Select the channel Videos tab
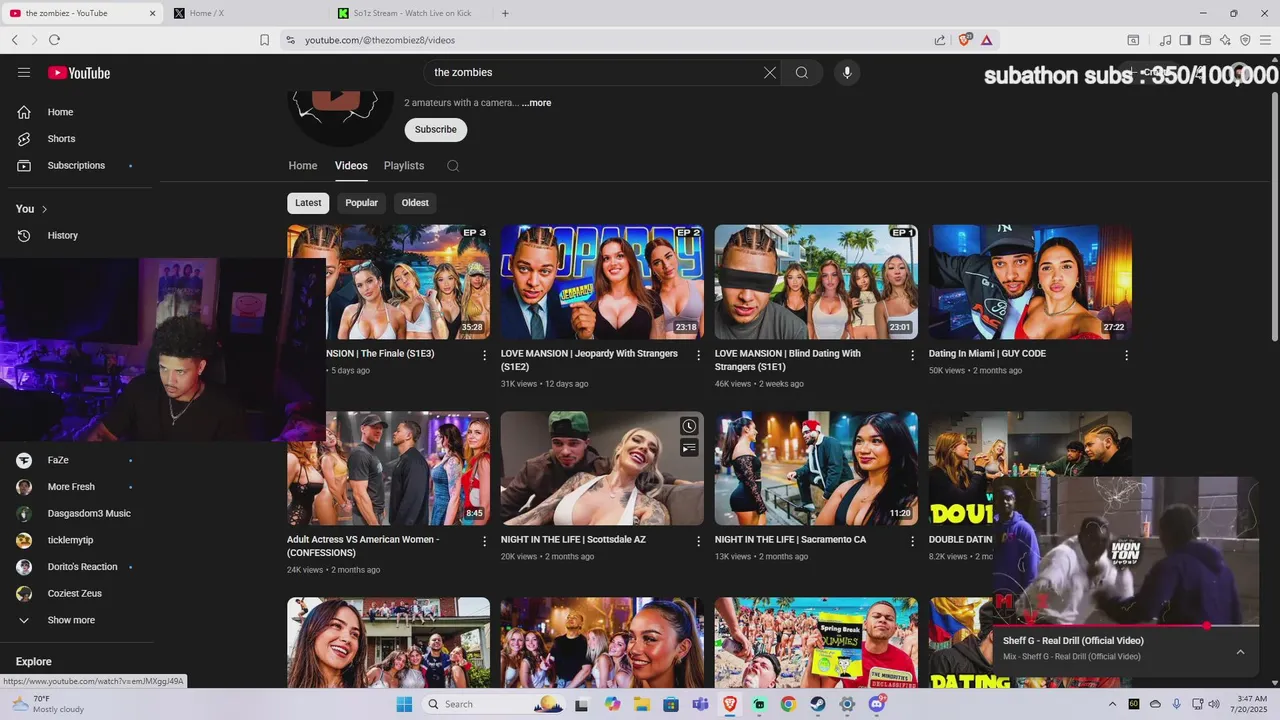This screenshot has height=720, width=1280. (351, 166)
